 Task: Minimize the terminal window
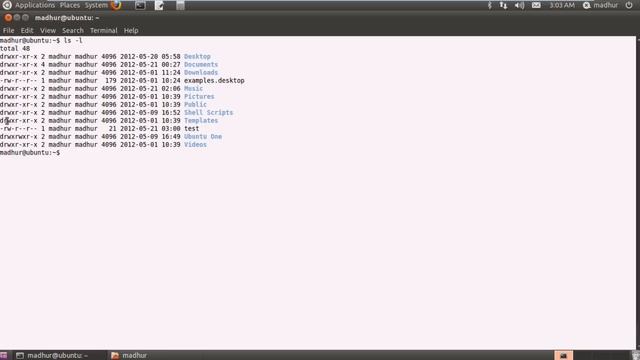[x=17, y=18]
